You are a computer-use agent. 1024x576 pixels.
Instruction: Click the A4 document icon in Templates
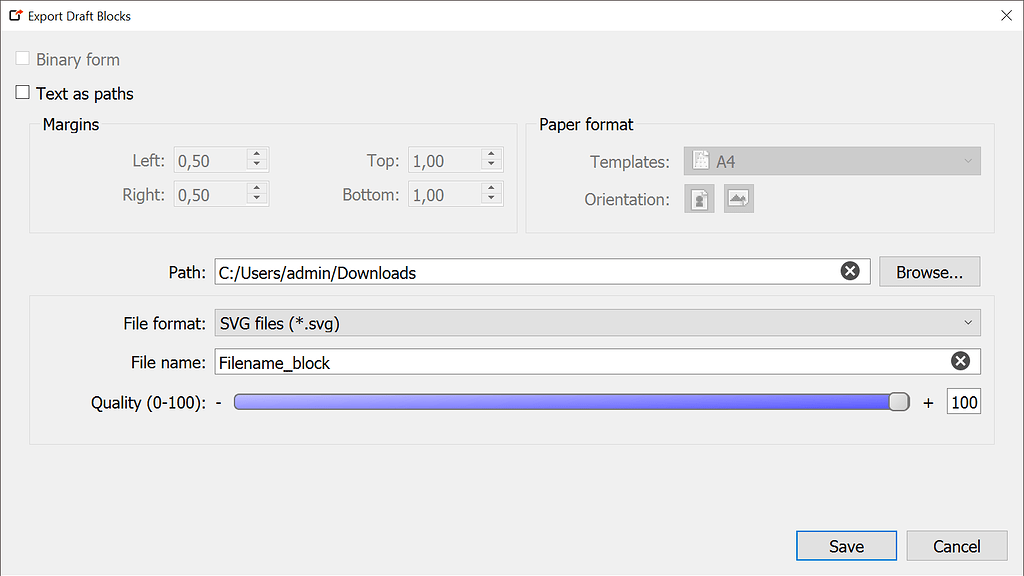click(701, 160)
